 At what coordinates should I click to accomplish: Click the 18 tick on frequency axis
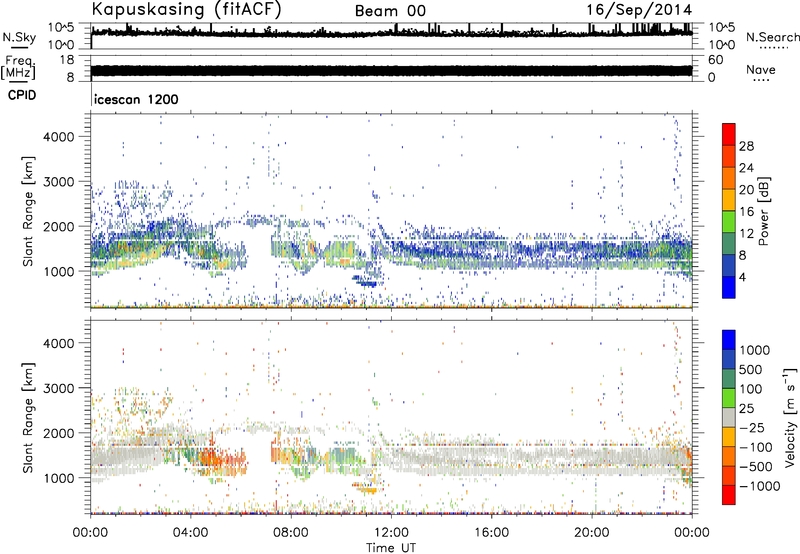67,60
